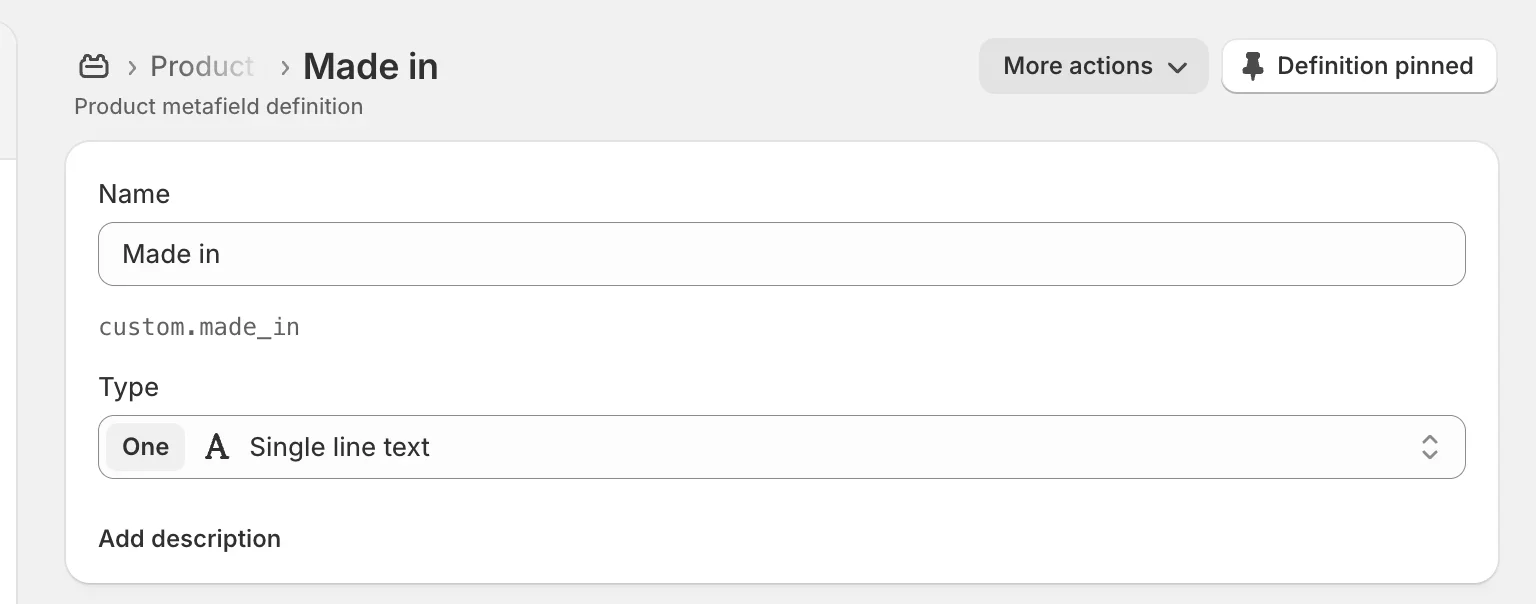The height and width of the screenshot is (604, 1536).
Task: Click the letter A icon beside Single line text
Action: (216, 447)
